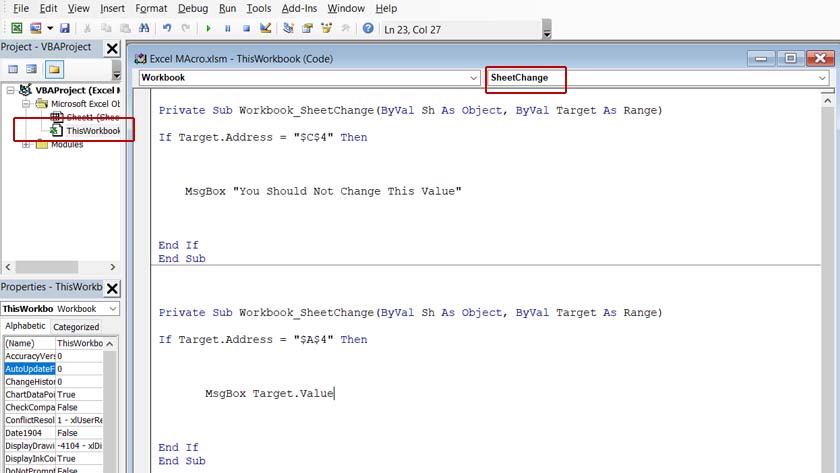
Task: Open Visual Basic Help question mark icon
Action: (368, 28)
